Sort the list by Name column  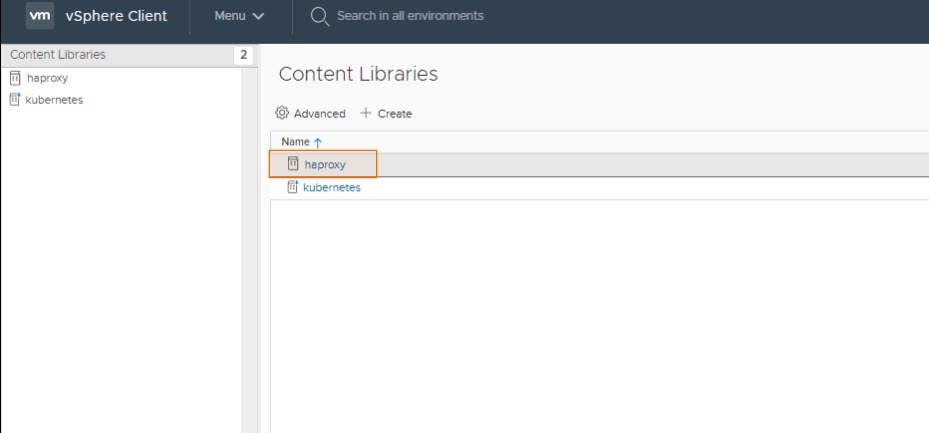(x=295, y=142)
